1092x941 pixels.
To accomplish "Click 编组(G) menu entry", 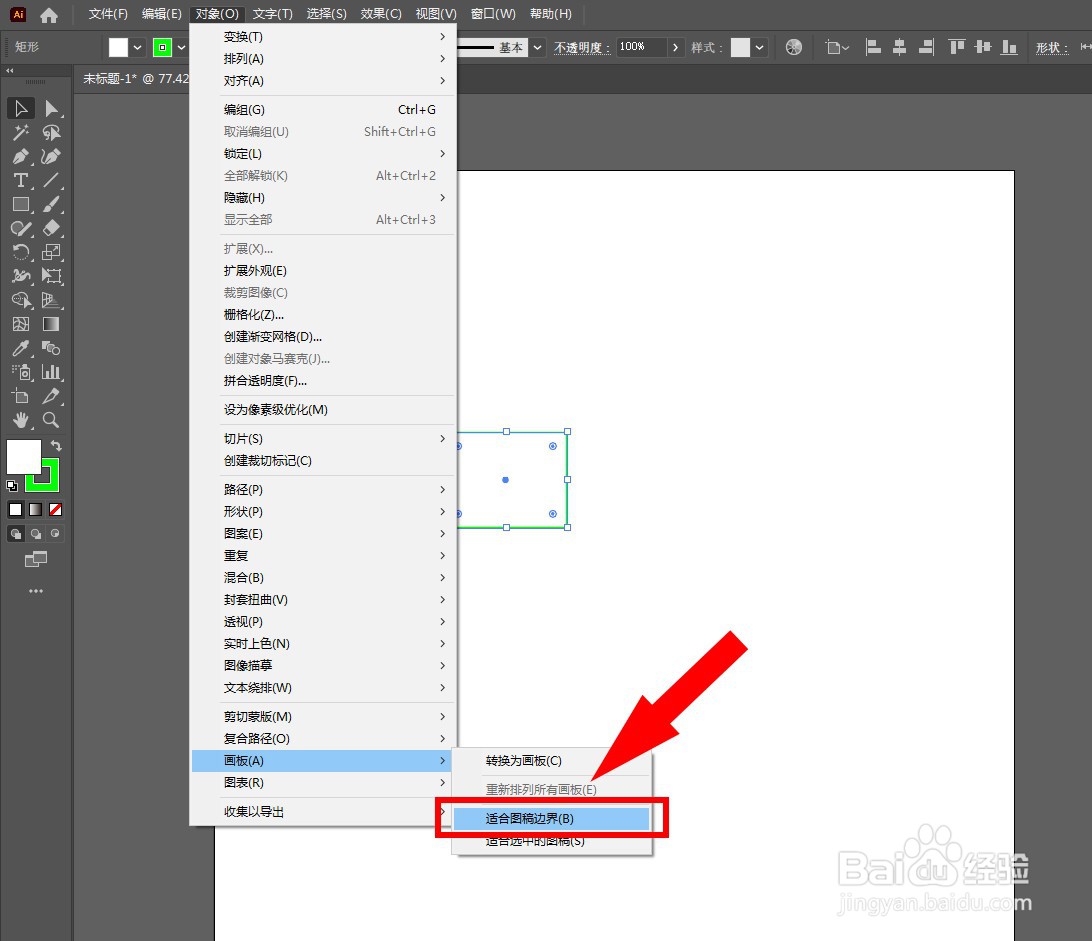I will [324, 109].
